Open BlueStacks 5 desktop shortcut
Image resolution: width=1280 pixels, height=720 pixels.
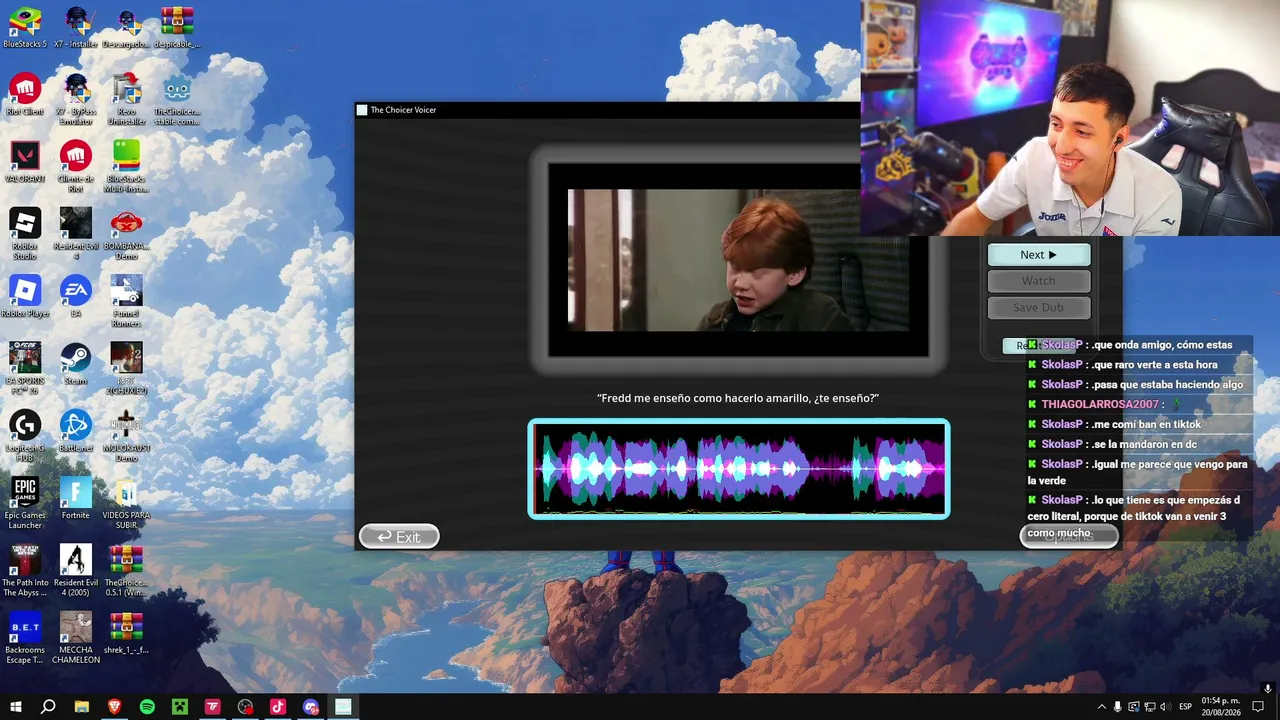(25, 28)
